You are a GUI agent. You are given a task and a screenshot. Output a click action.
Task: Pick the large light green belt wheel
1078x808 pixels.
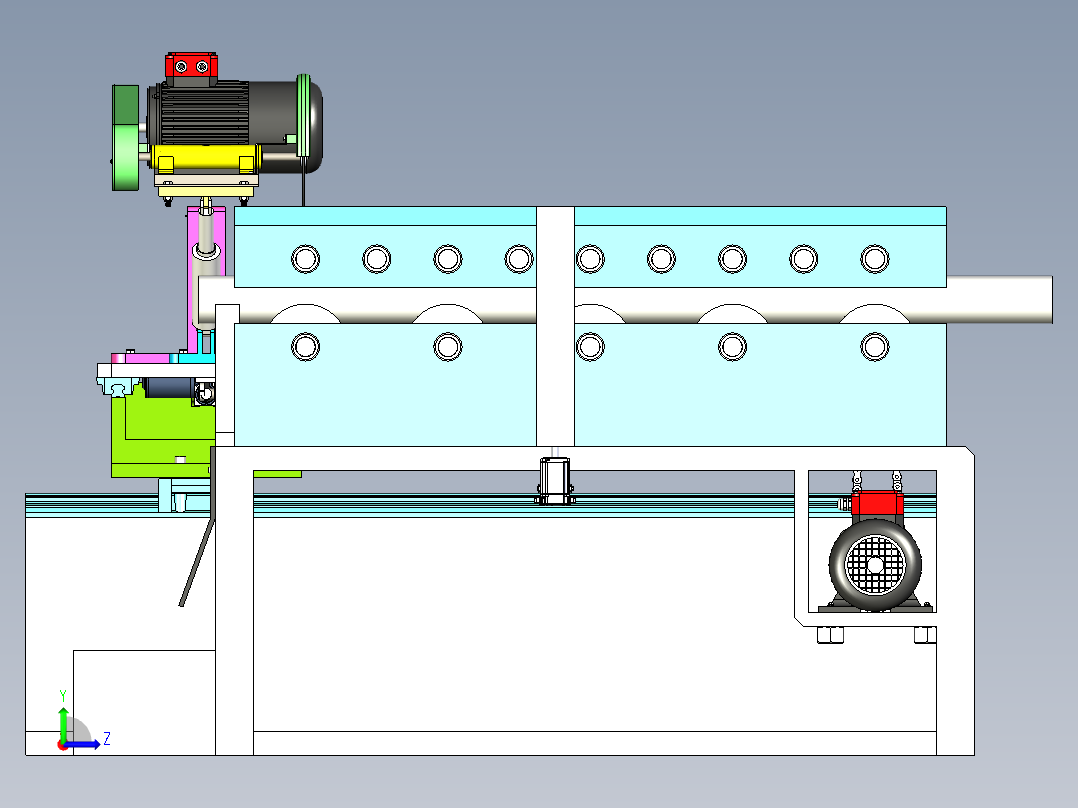(126, 157)
